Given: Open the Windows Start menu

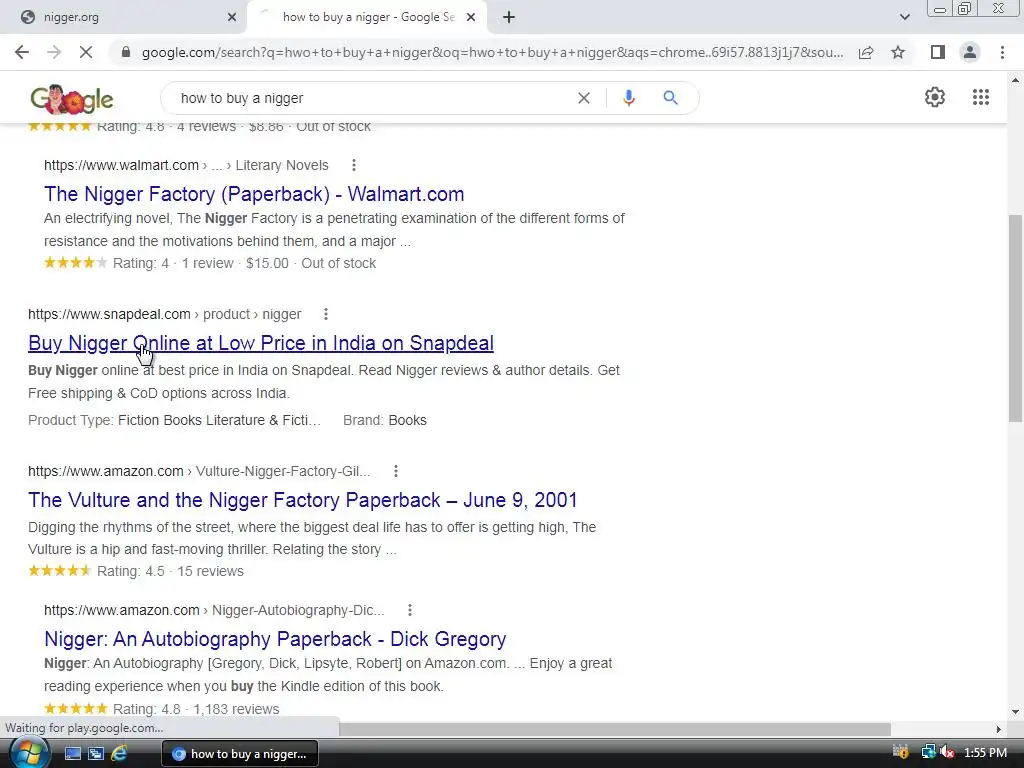Looking at the screenshot, I should click(x=28, y=753).
